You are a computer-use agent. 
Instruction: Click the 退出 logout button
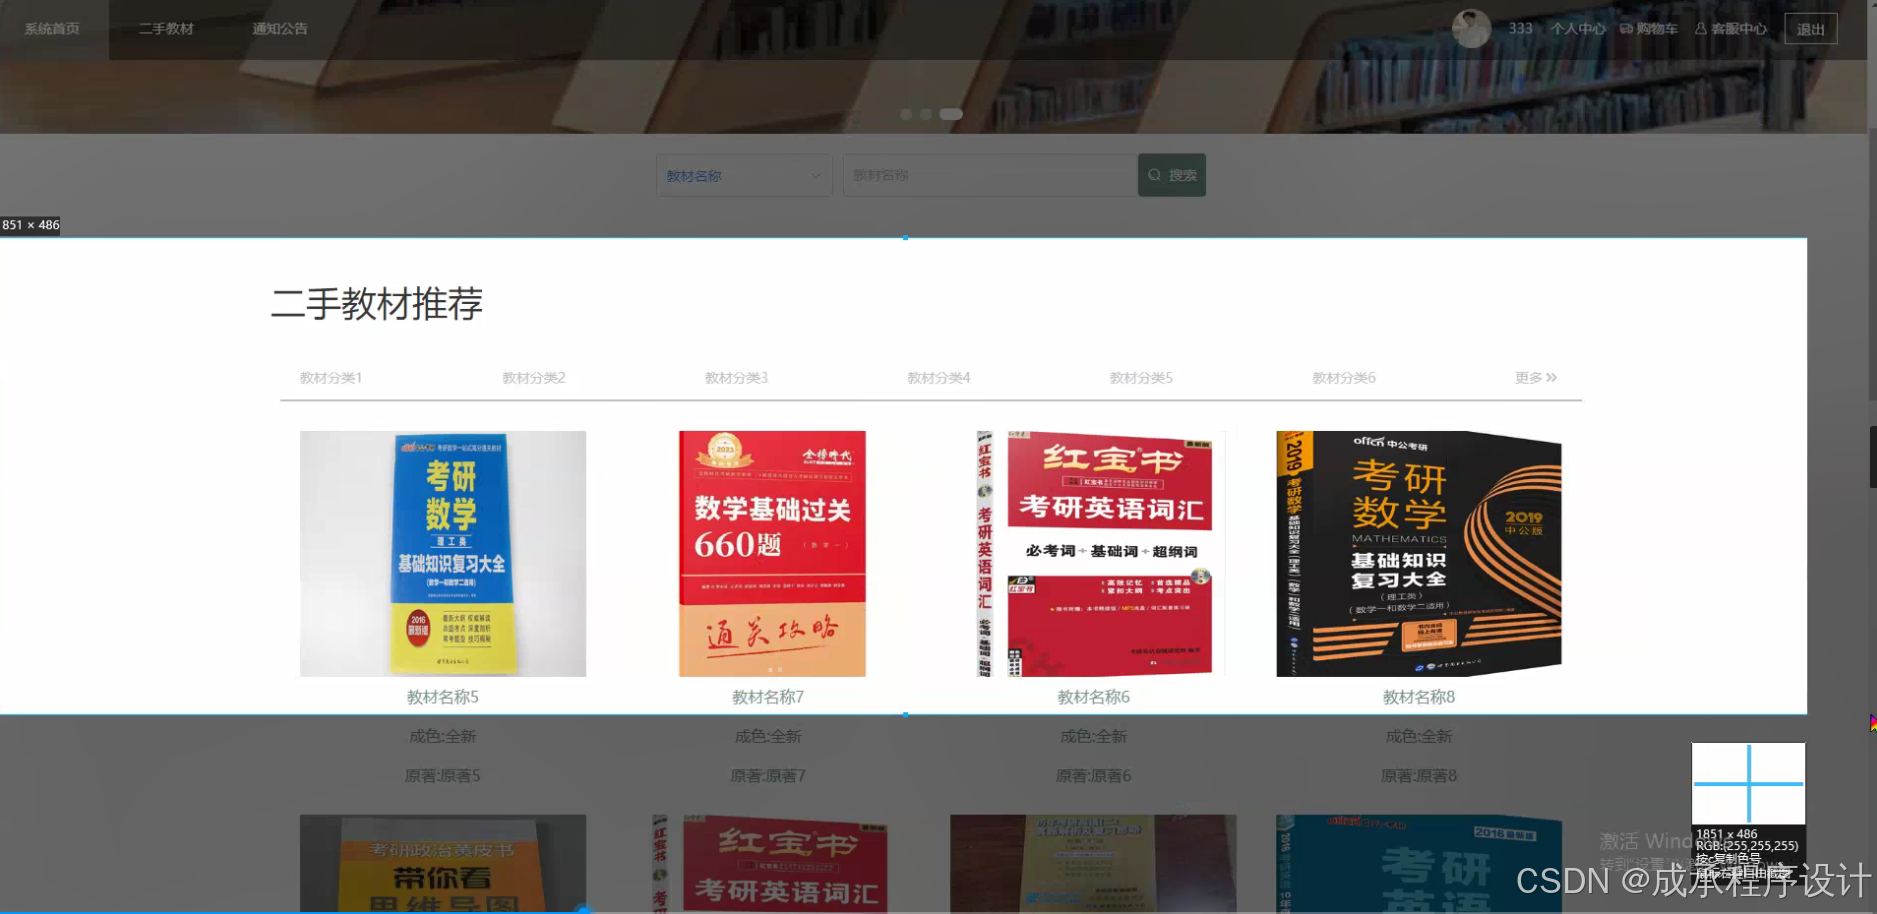coord(1810,29)
